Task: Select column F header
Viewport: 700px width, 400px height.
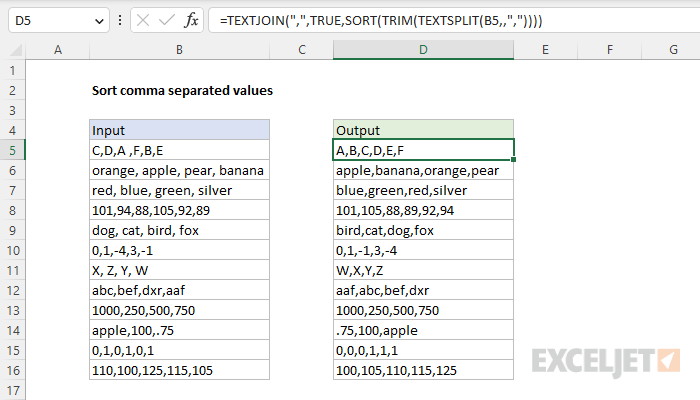Action: 609,50
